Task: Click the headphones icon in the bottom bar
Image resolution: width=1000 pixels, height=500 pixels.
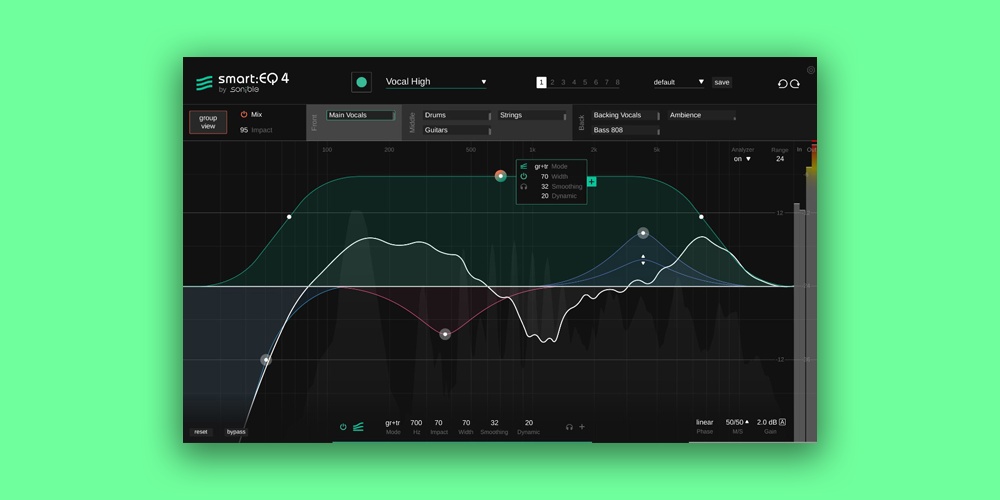Action: coord(569,427)
